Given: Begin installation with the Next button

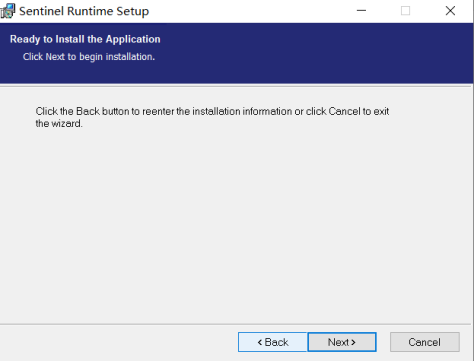Looking at the screenshot, I should pos(342,342).
